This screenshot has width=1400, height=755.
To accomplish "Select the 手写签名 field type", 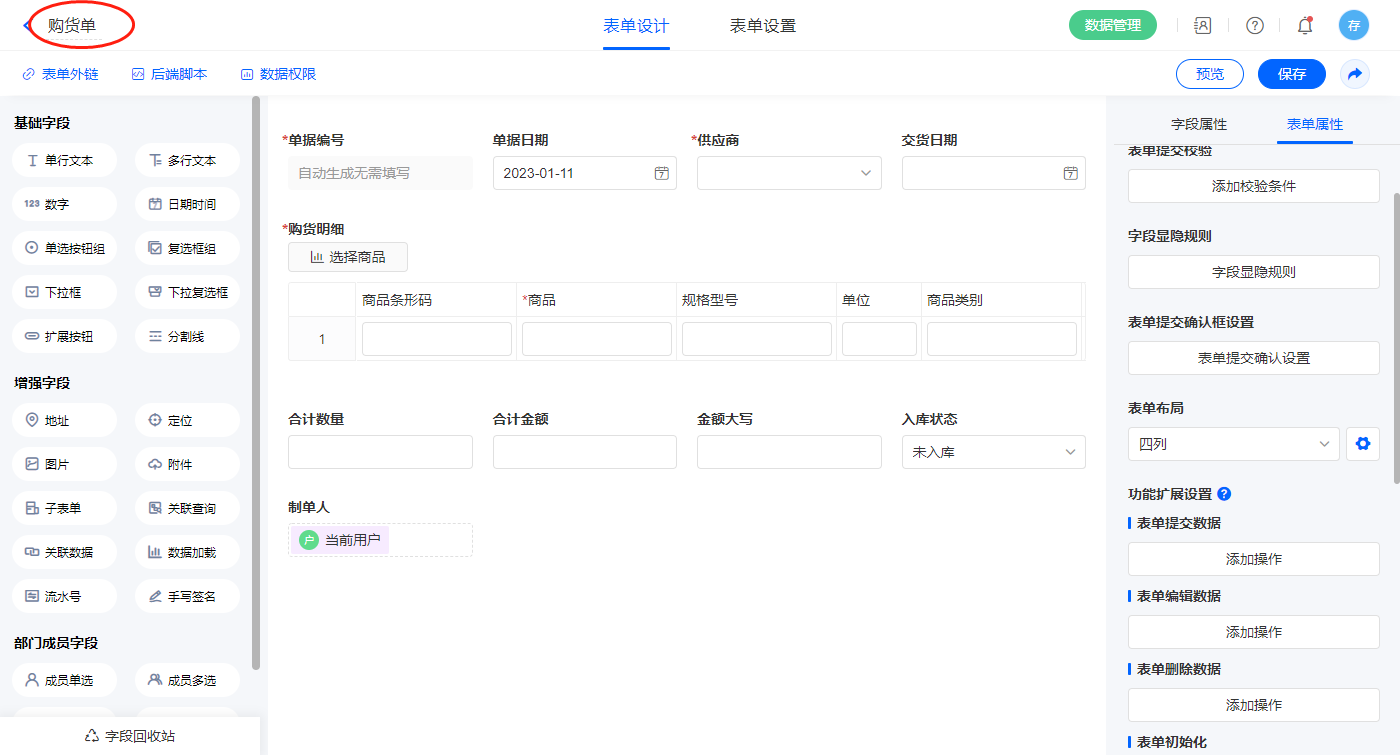I will (x=187, y=596).
